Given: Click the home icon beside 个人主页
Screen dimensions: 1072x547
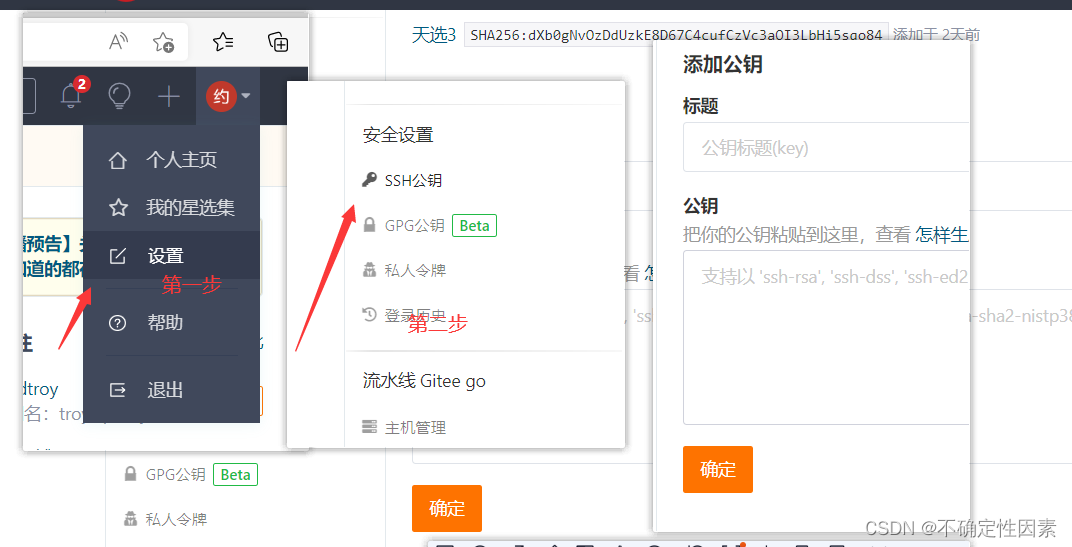Looking at the screenshot, I should [118, 161].
